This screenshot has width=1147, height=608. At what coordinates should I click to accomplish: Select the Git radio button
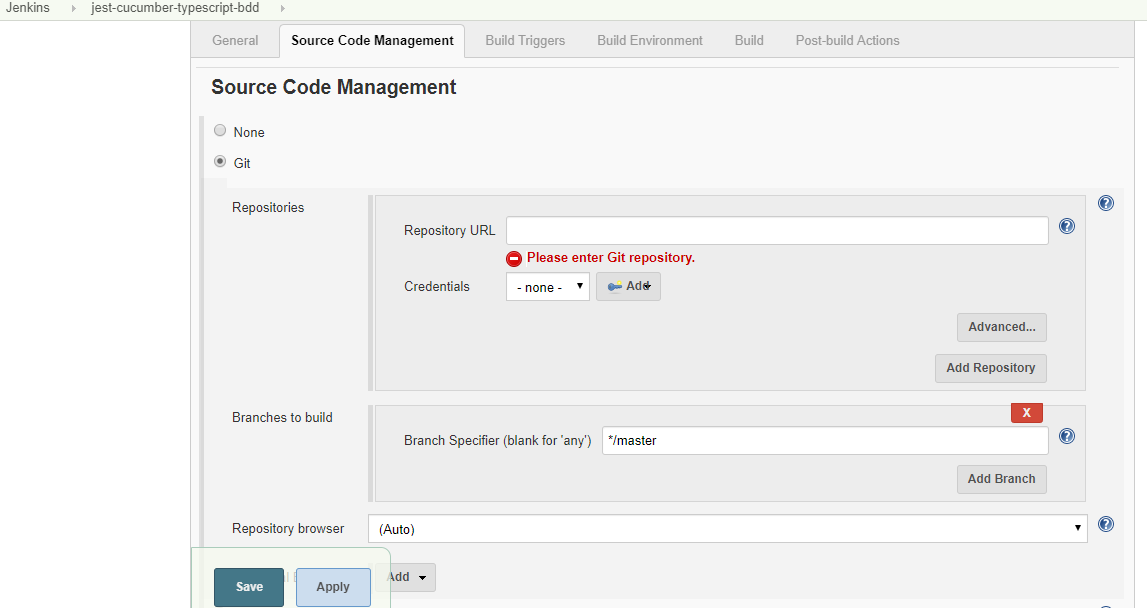tap(220, 162)
